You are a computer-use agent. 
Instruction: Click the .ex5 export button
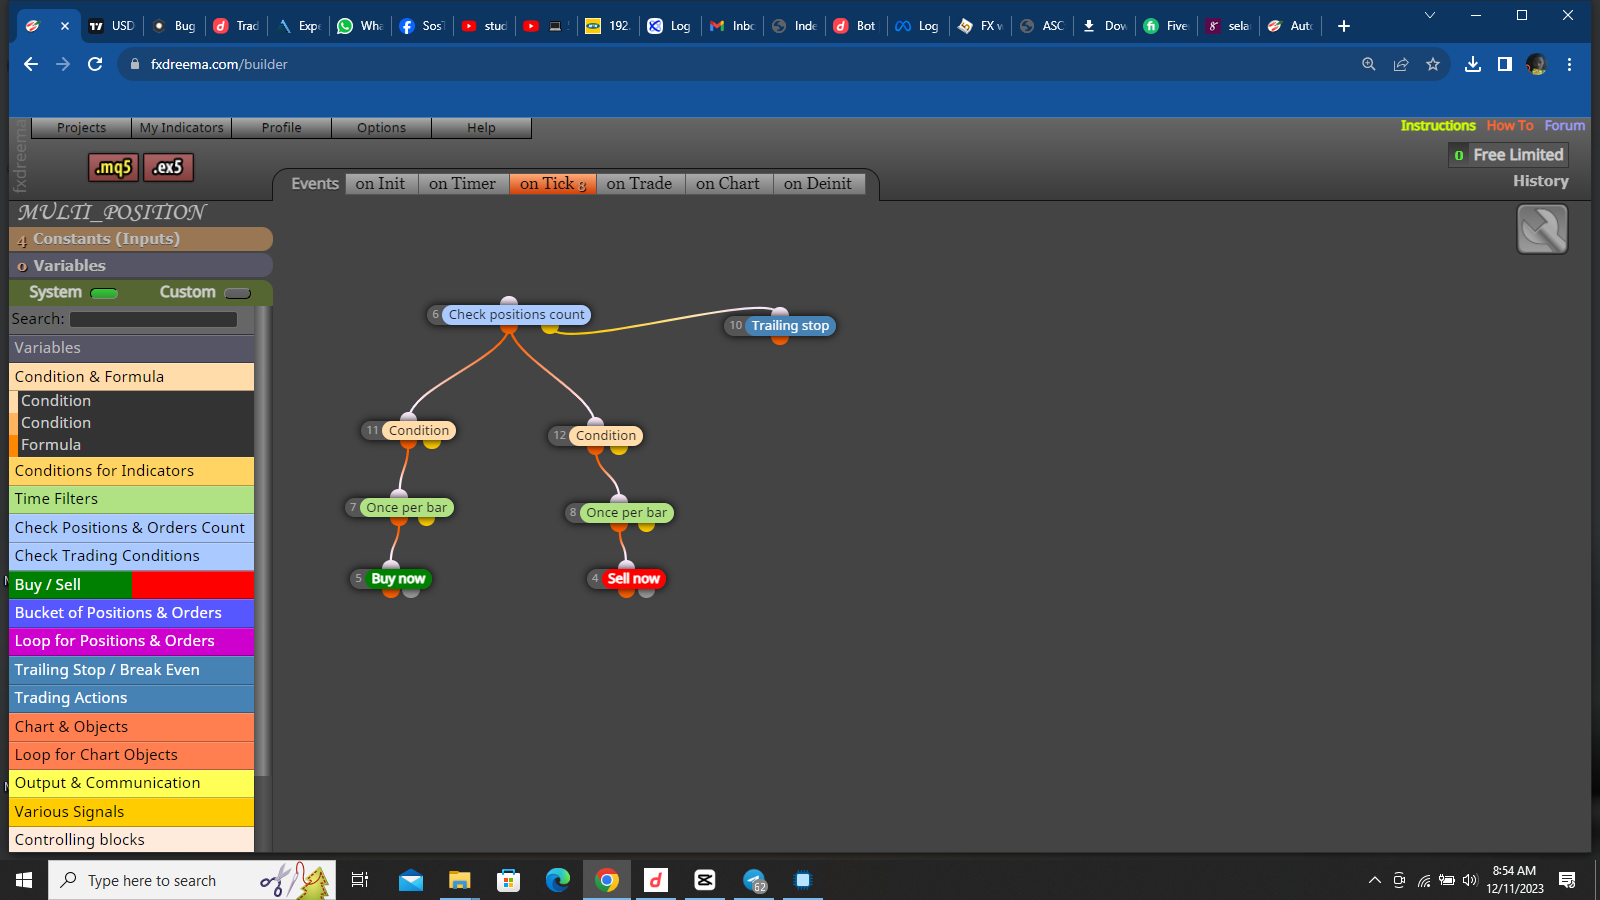168,167
